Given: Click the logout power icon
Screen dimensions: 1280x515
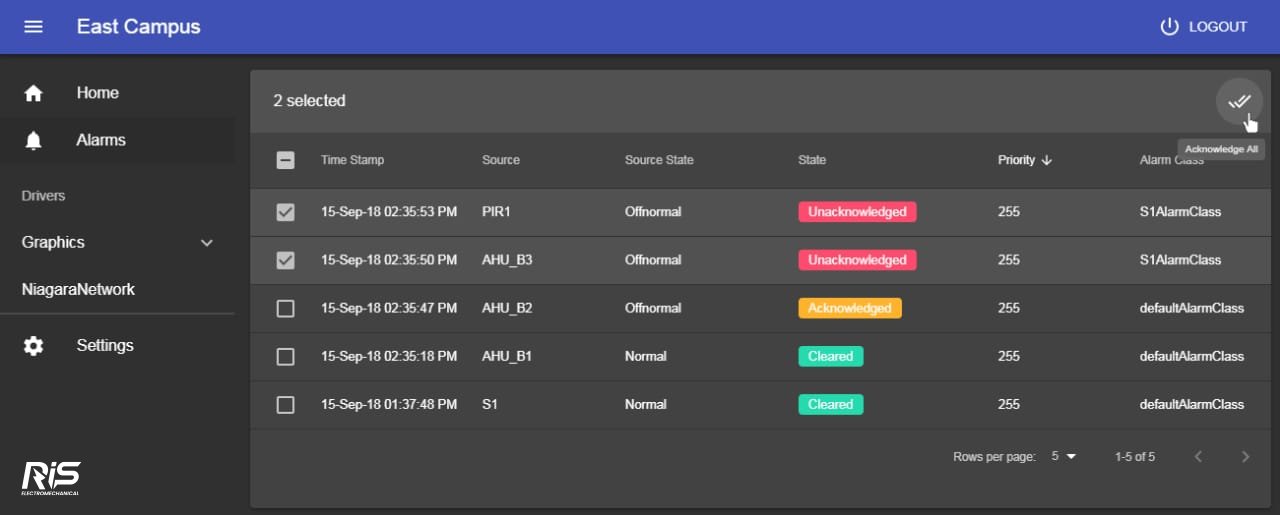Looking at the screenshot, I should [x=1169, y=27].
